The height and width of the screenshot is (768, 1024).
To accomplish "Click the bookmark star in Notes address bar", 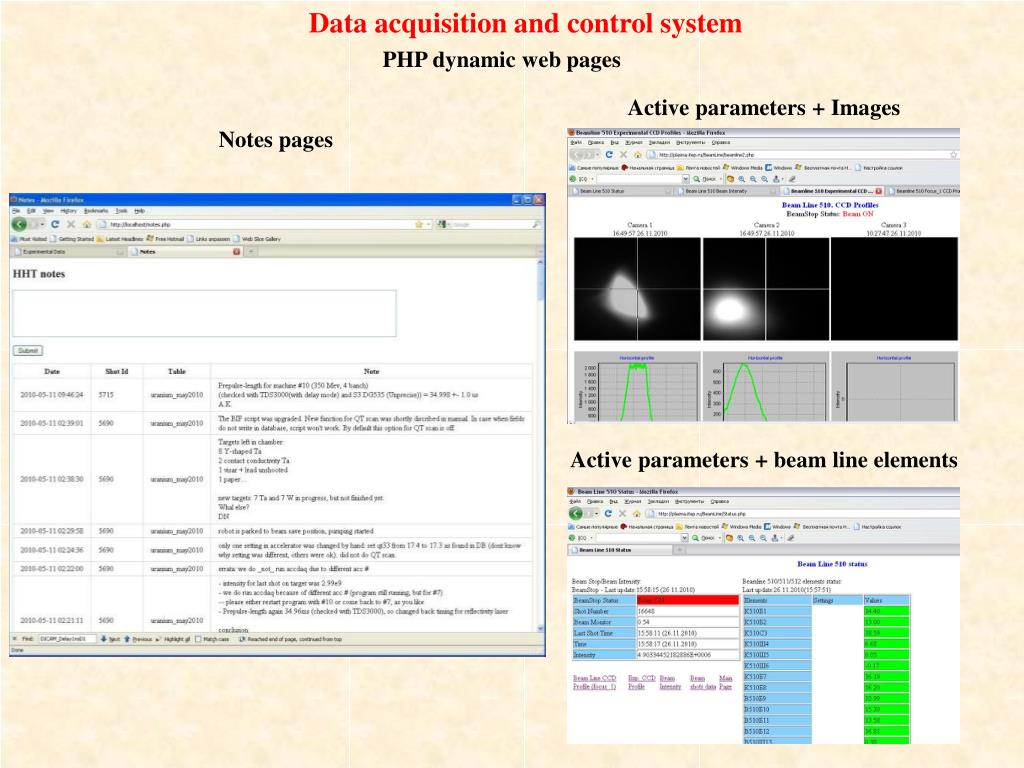I will coord(419,225).
